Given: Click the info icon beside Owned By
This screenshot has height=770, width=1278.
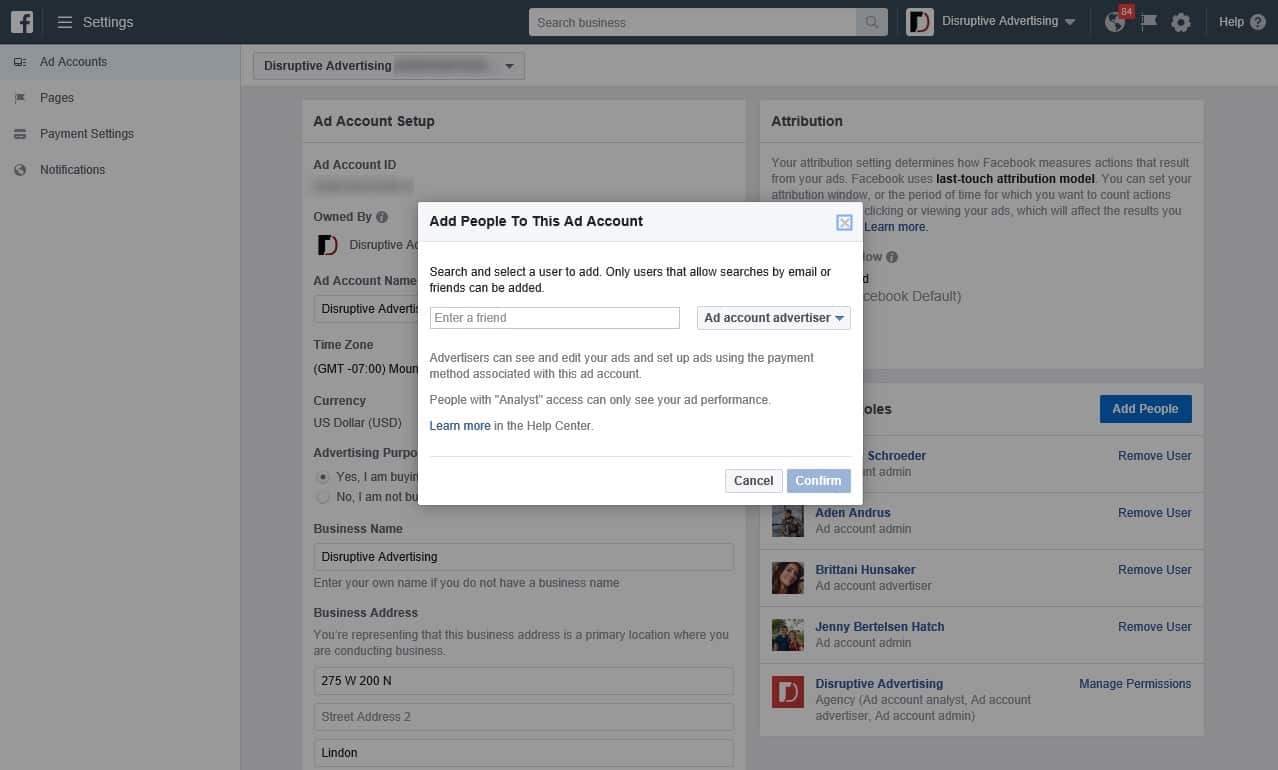Looking at the screenshot, I should pyautogui.click(x=382, y=217).
